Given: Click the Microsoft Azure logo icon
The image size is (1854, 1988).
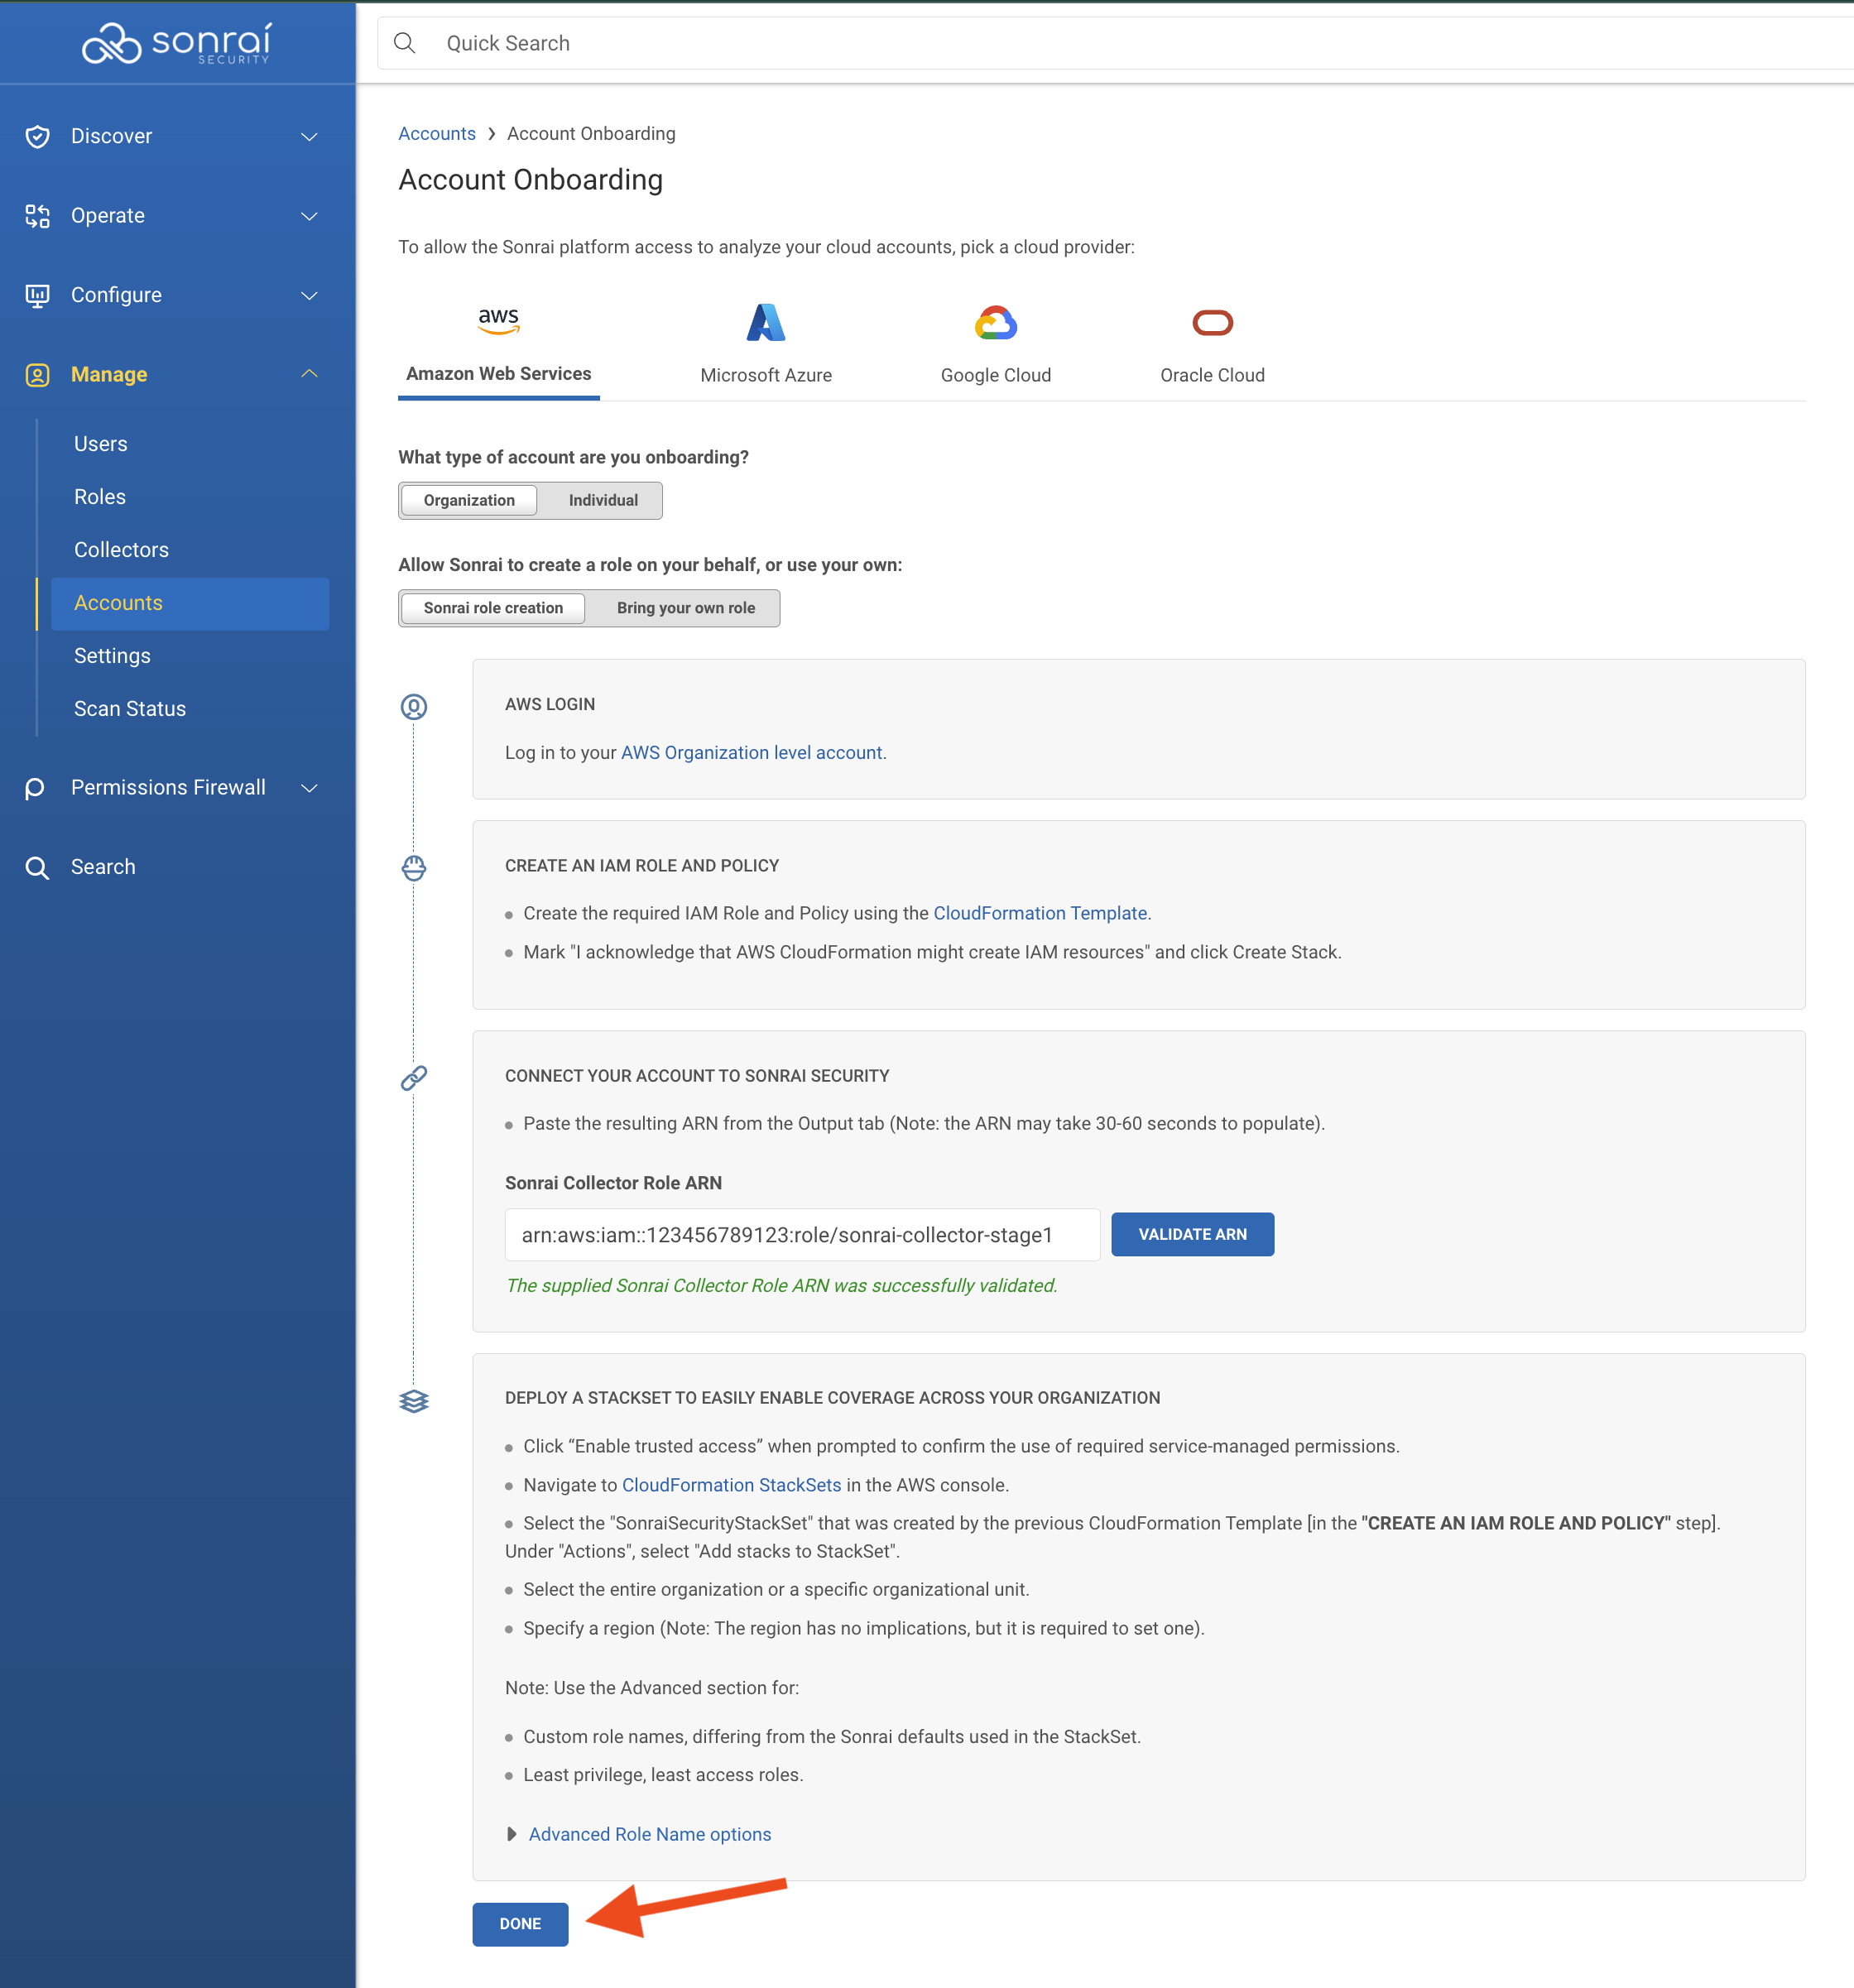Looking at the screenshot, I should pyautogui.click(x=766, y=322).
